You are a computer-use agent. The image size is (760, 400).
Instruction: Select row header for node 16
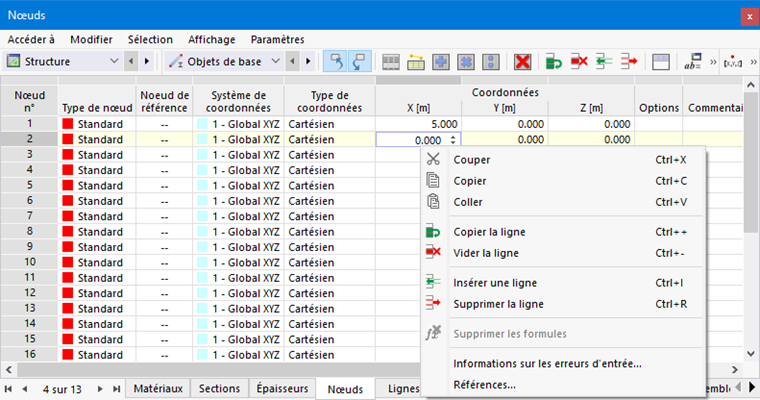click(29, 354)
